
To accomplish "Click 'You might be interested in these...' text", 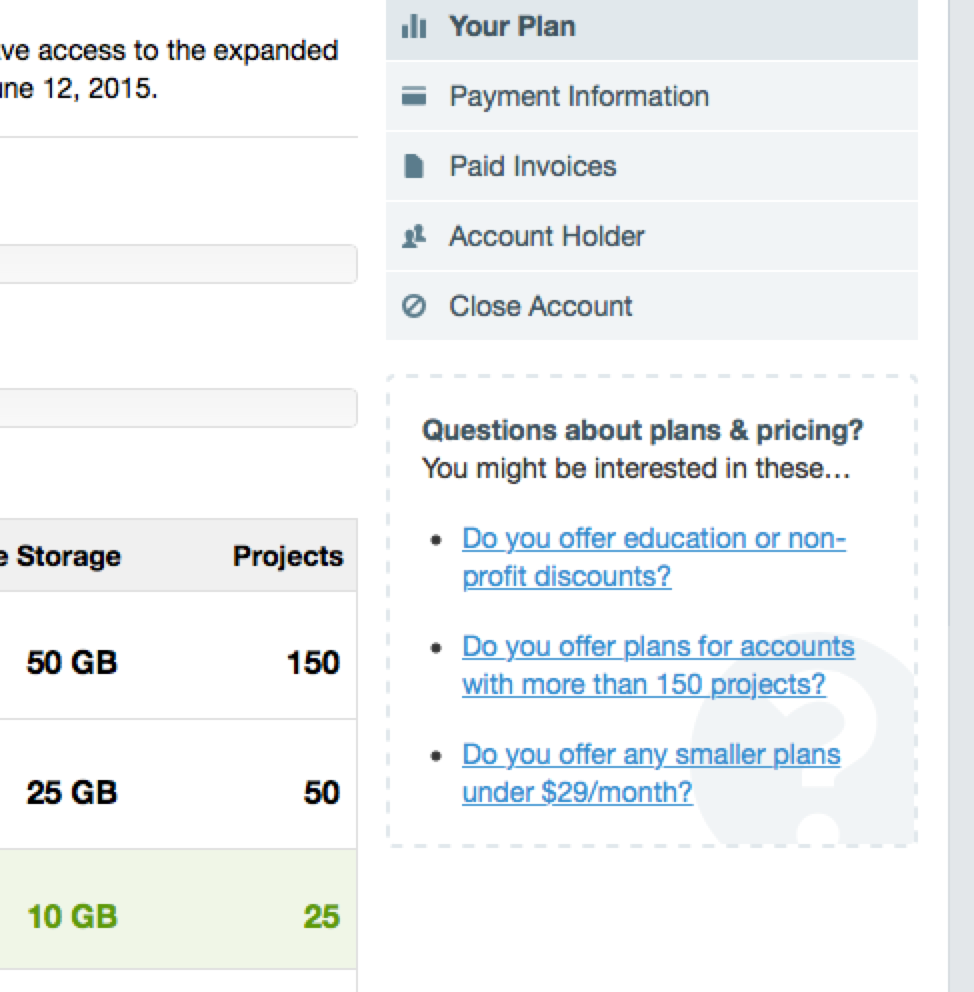I will pos(636,469).
